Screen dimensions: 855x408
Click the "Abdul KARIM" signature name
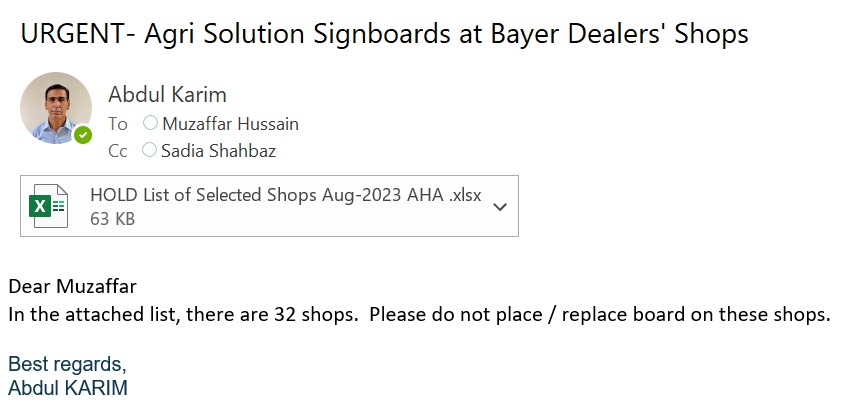pos(67,387)
